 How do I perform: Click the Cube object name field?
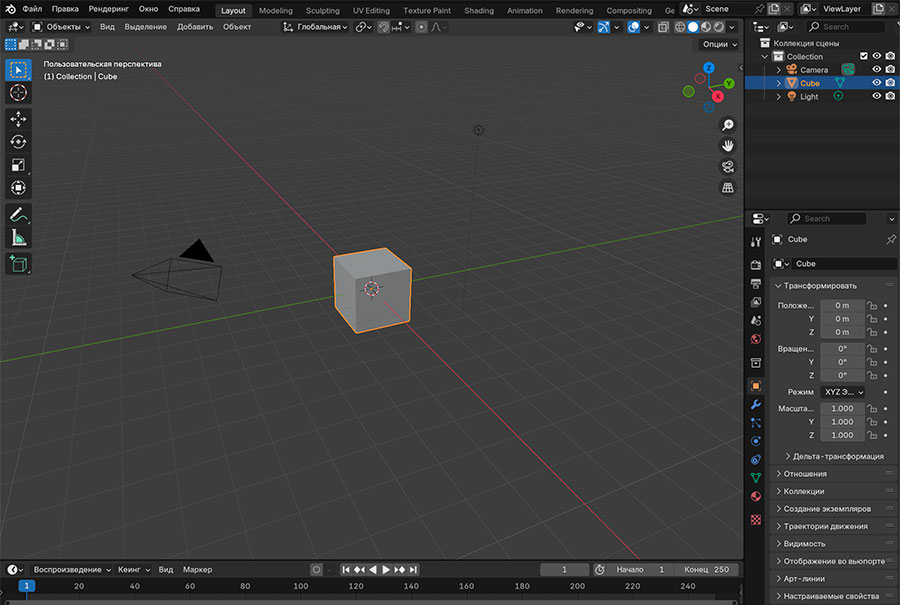tap(844, 263)
